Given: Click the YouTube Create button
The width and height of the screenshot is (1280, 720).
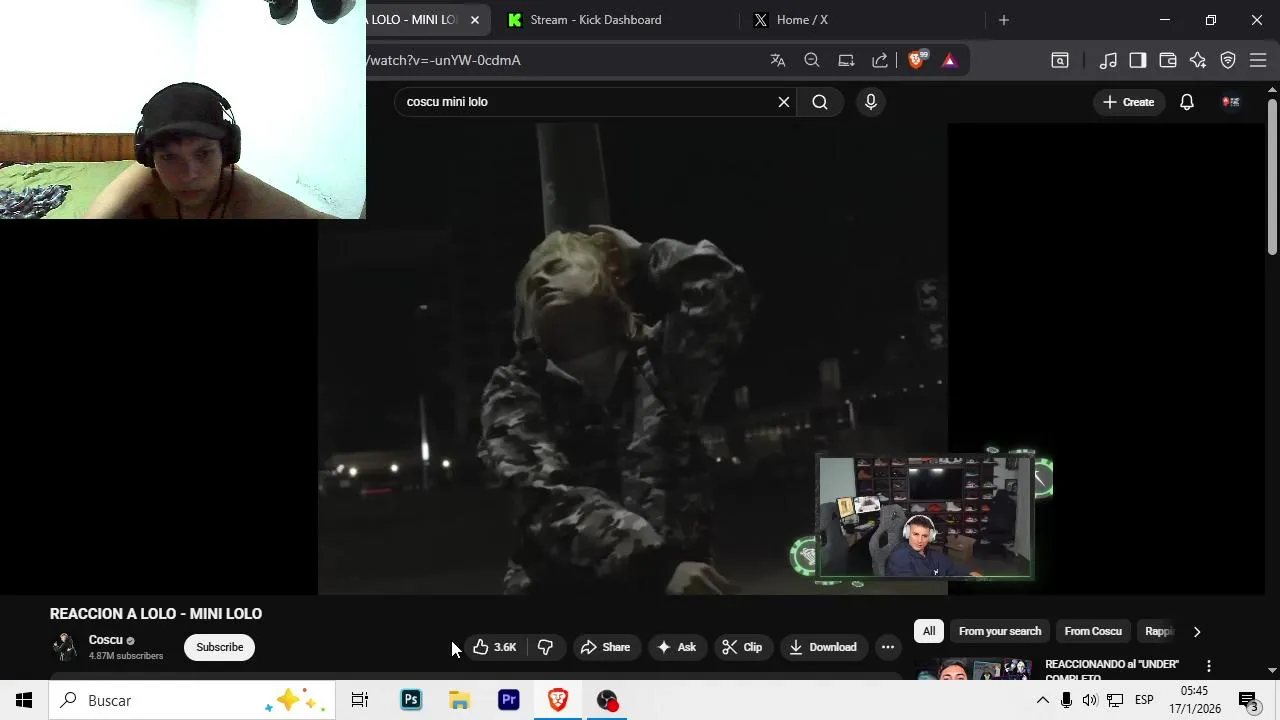Looking at the screenshot, I should pyautogui.click(x=1129, y=102).
